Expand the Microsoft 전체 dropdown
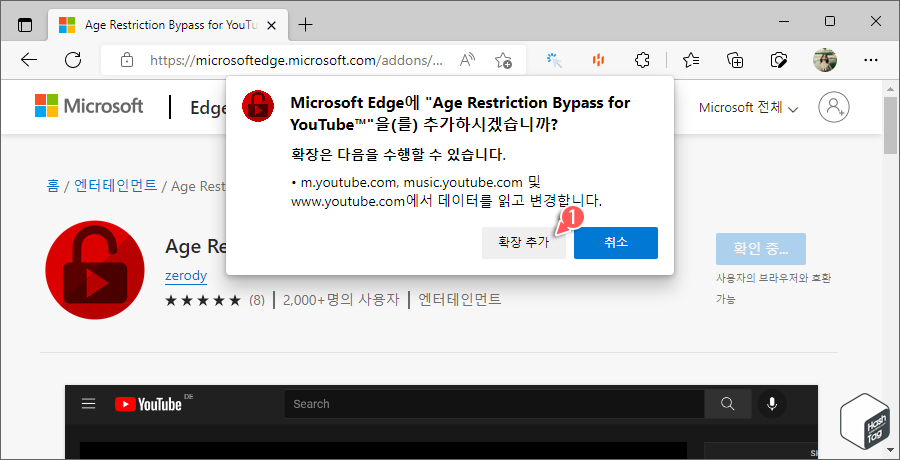The height and width of the screenshot is (460, 900). pyautogui.click(x=748, y=107)
